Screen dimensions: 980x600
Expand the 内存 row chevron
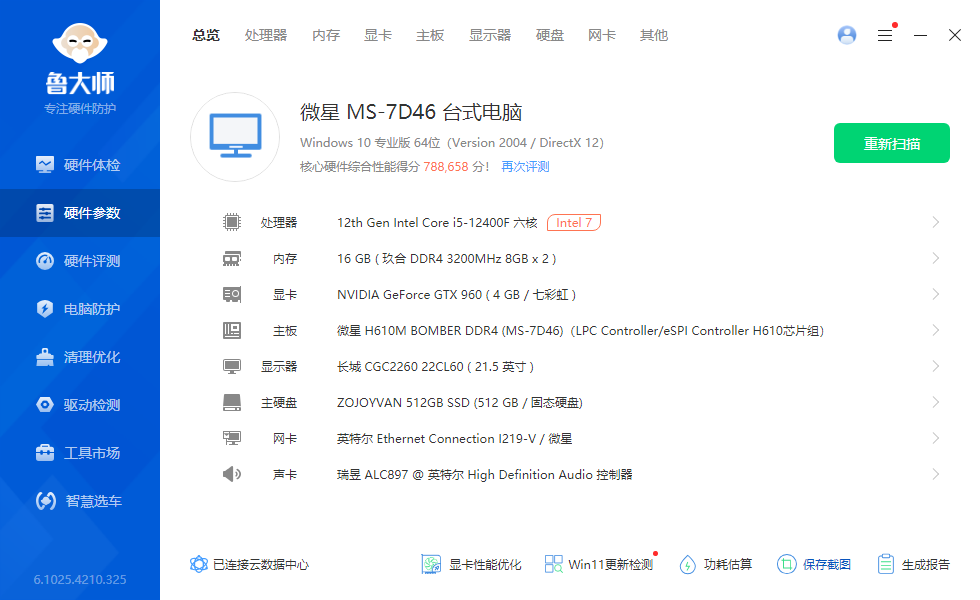(936, 258)
